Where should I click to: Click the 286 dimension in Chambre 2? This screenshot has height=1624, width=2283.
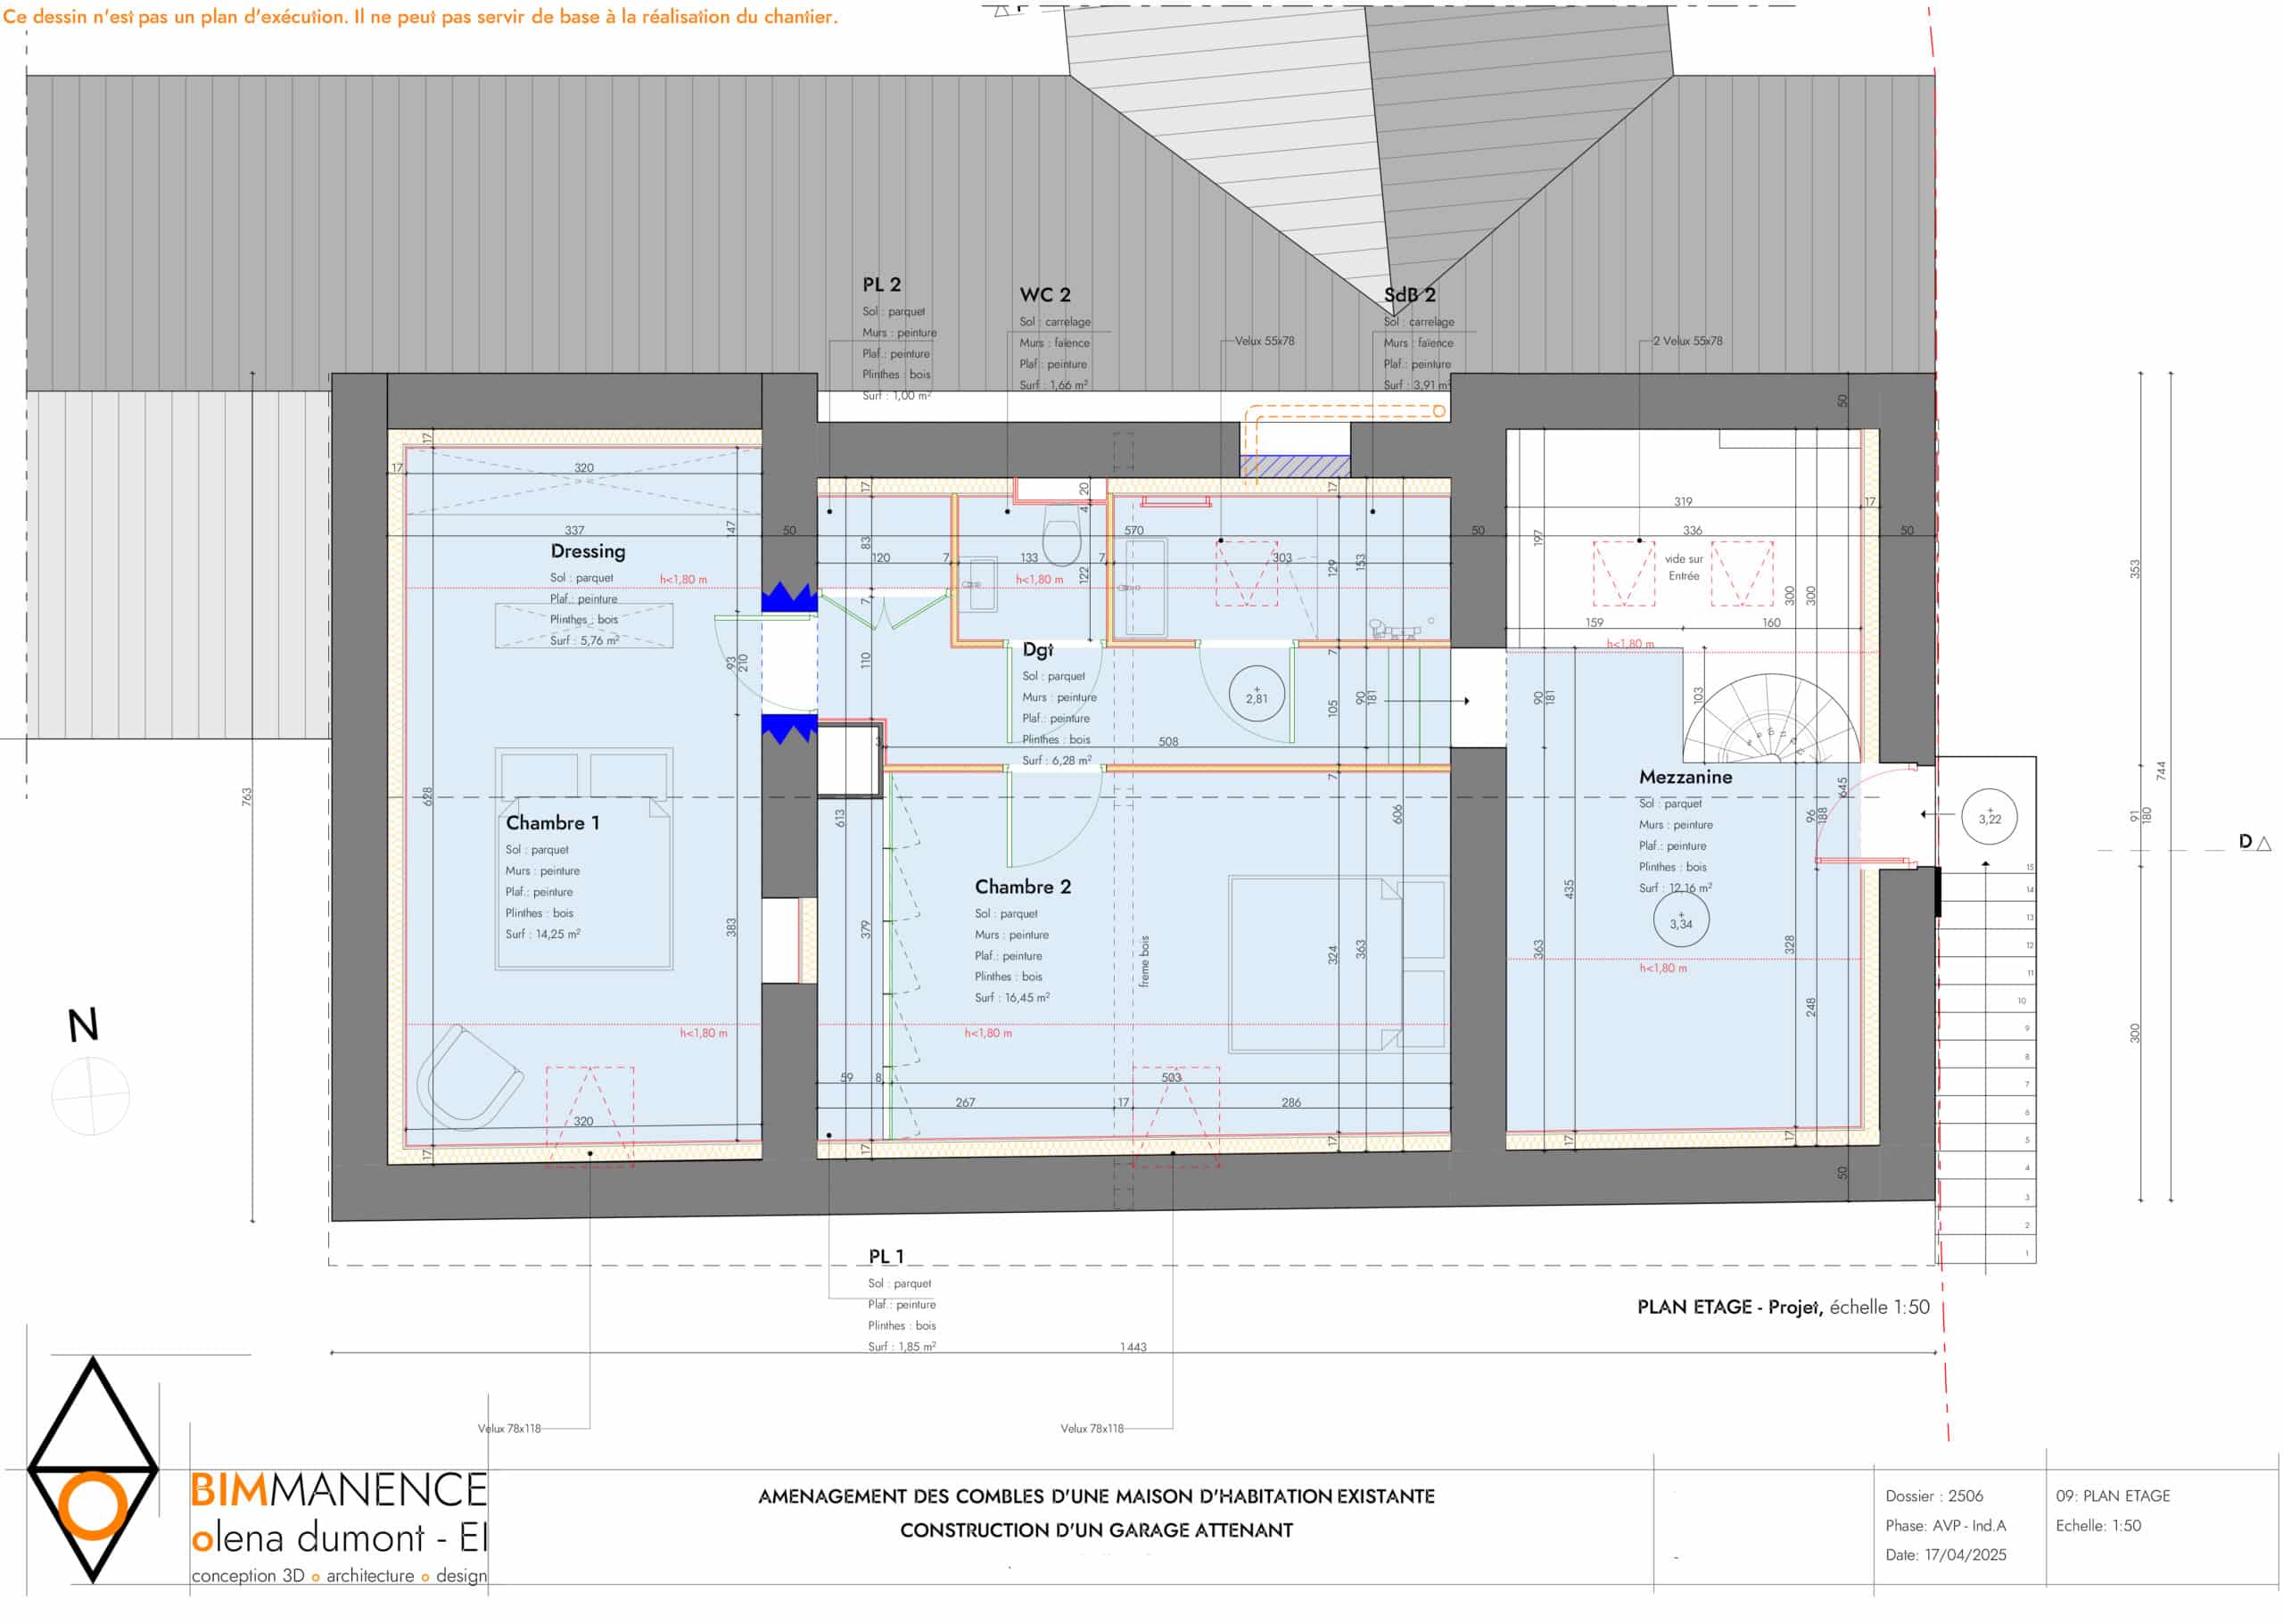click(x=1291, y=1103)
